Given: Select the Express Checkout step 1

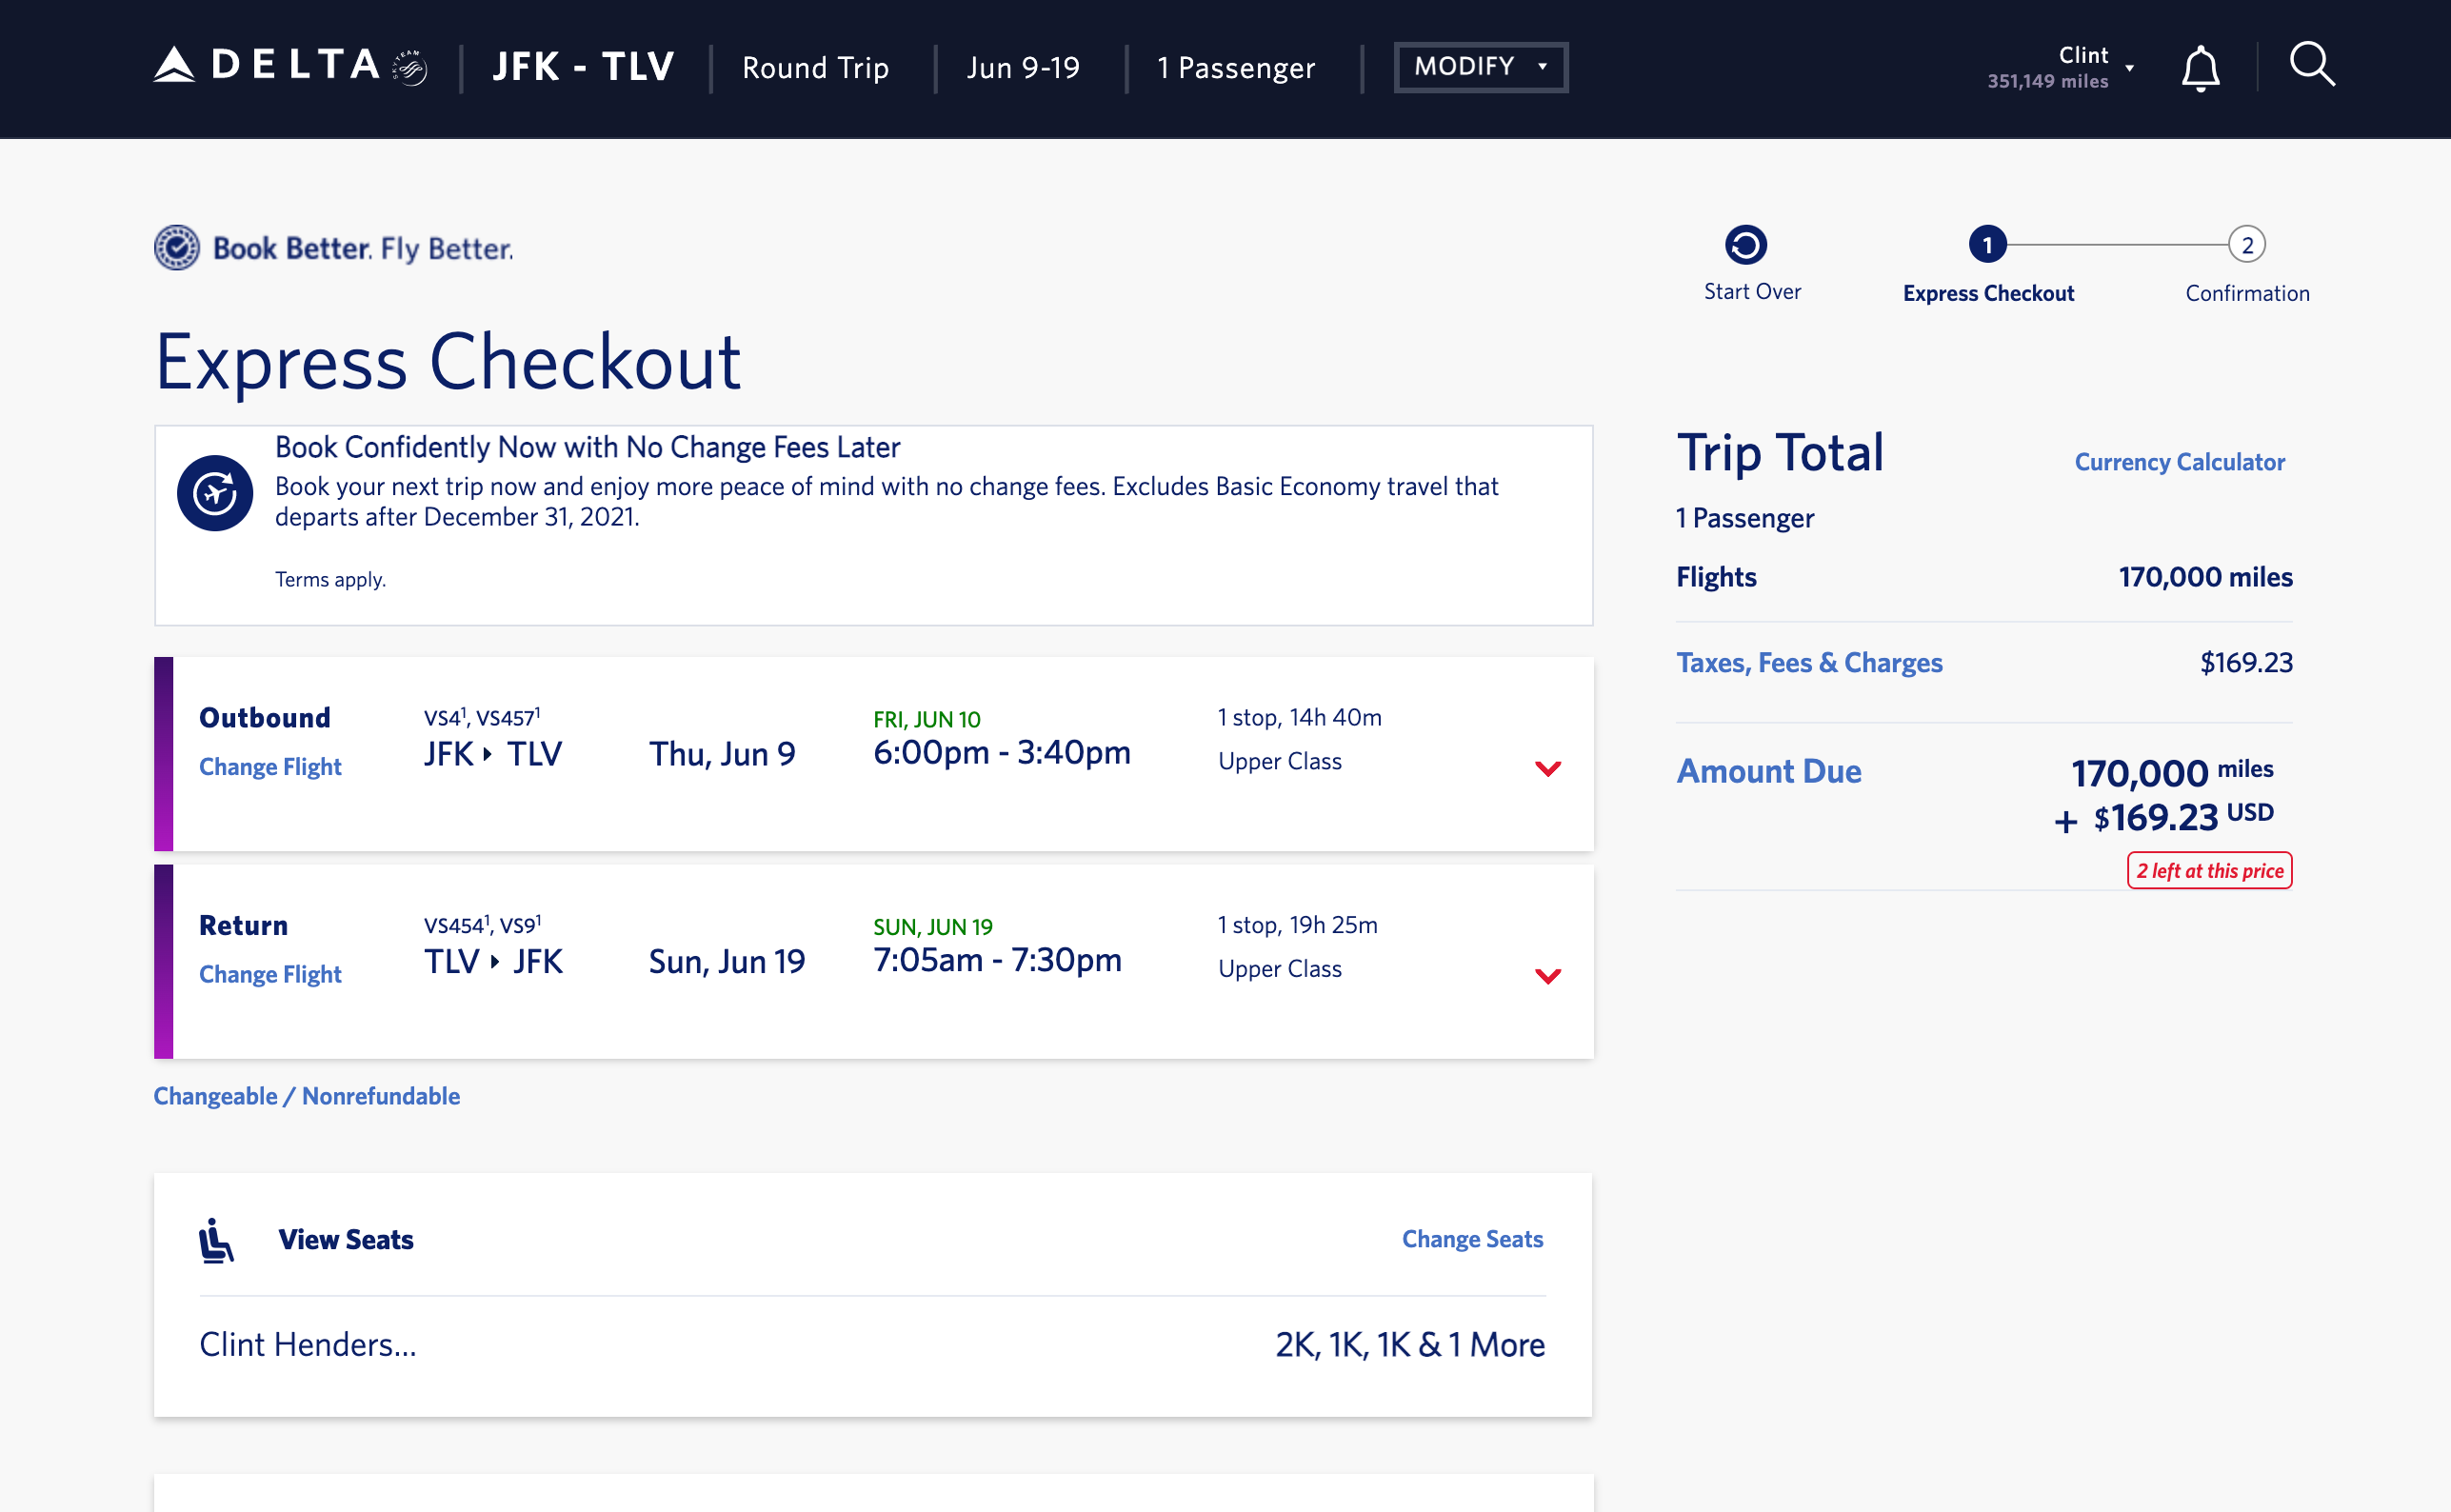Looking at the screenshot, I should pos(1987,245).
